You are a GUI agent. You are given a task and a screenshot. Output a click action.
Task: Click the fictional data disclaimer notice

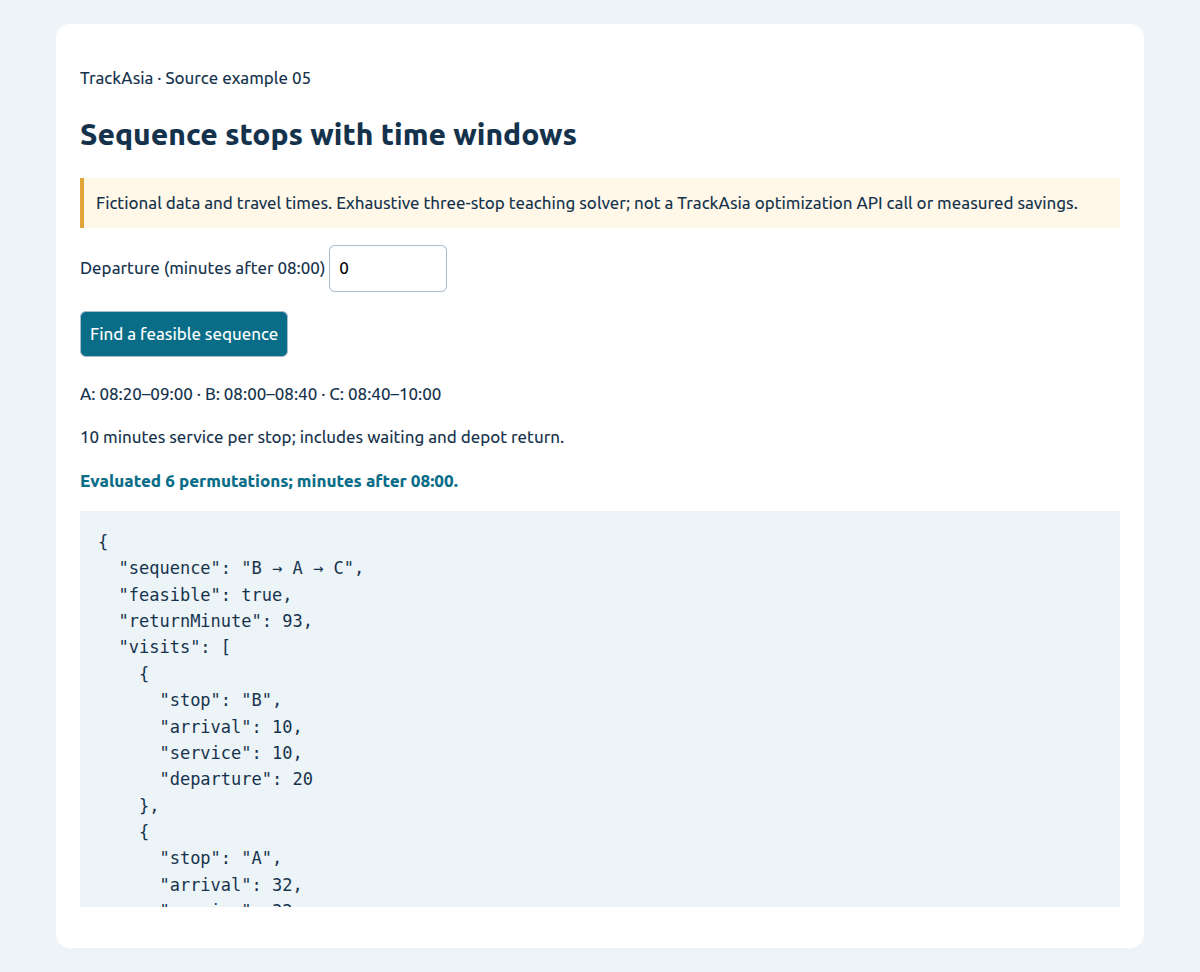click(x=600, y=203)
